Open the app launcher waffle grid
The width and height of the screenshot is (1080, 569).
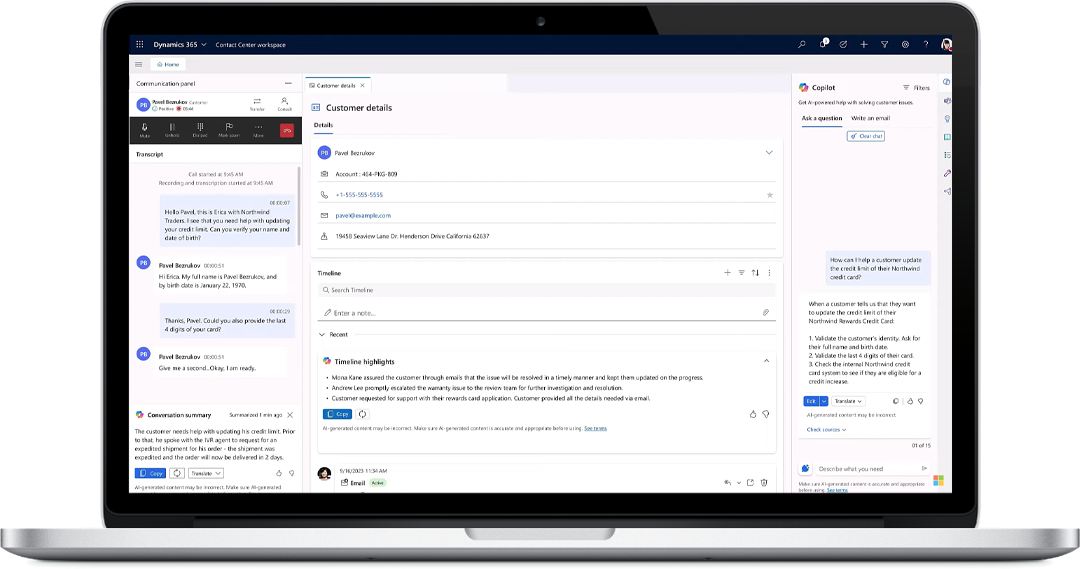point(140,44)
